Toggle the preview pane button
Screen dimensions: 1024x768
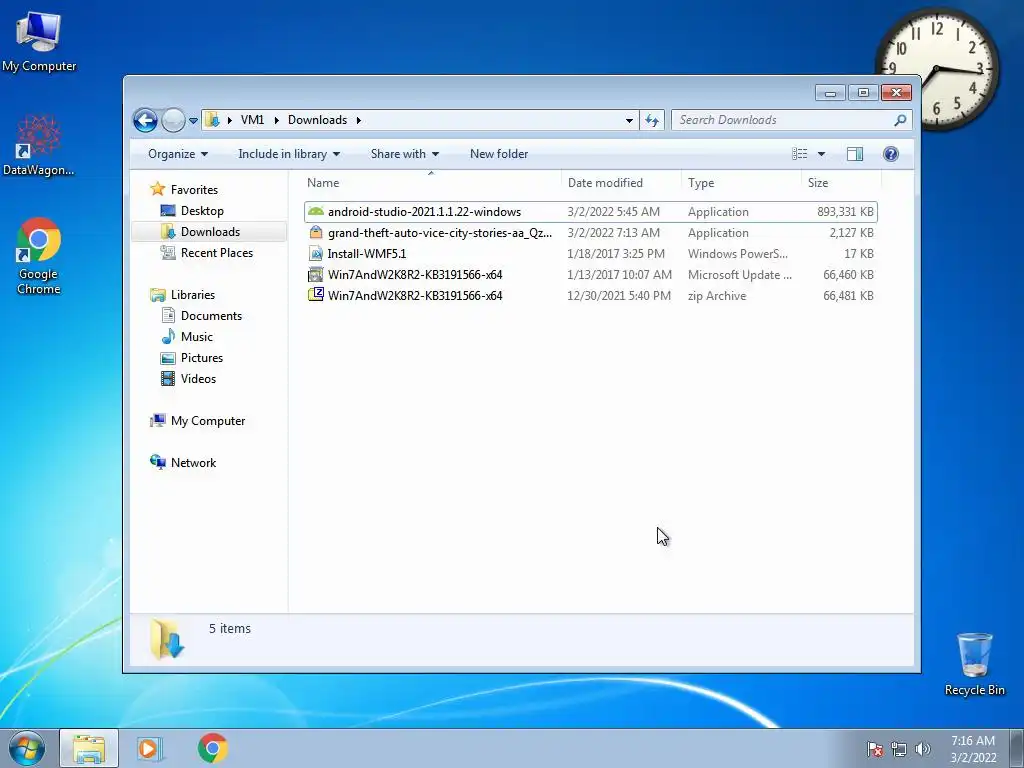tap(855, 154)
